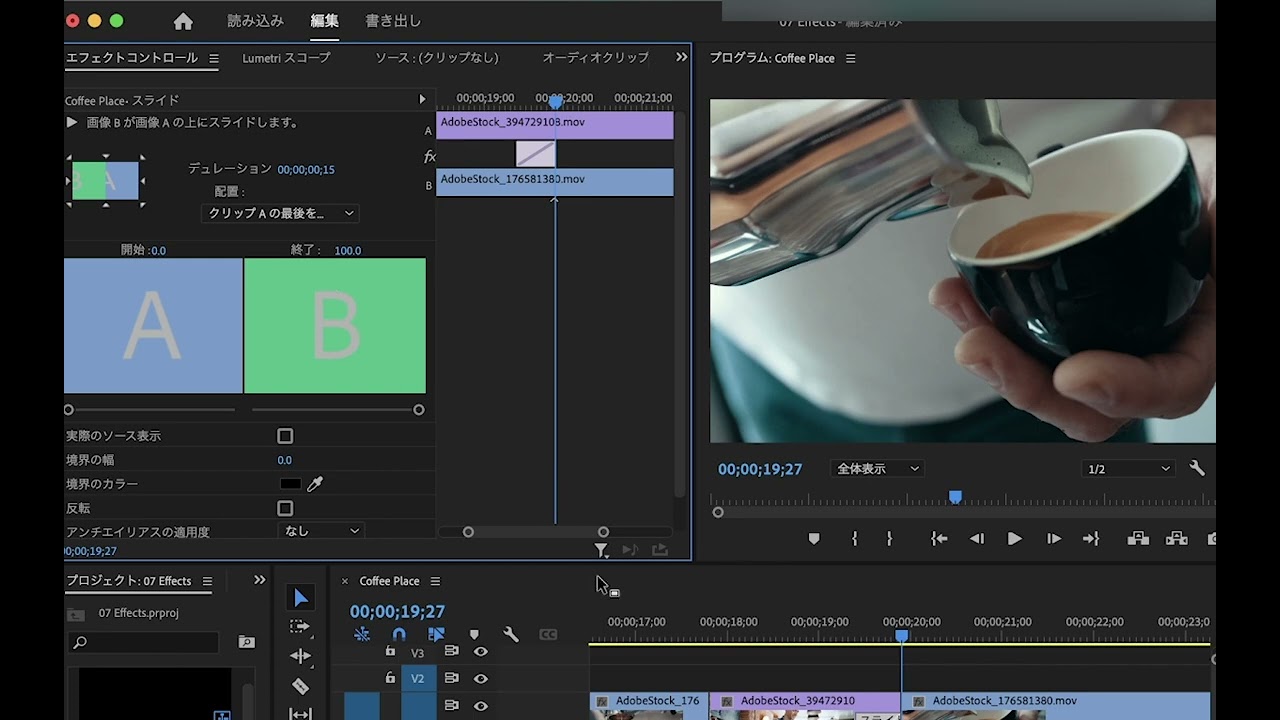Click the 境界のカラー black color swatch
The width and height of the screenshot is (1280, 720).
[290, 484]
